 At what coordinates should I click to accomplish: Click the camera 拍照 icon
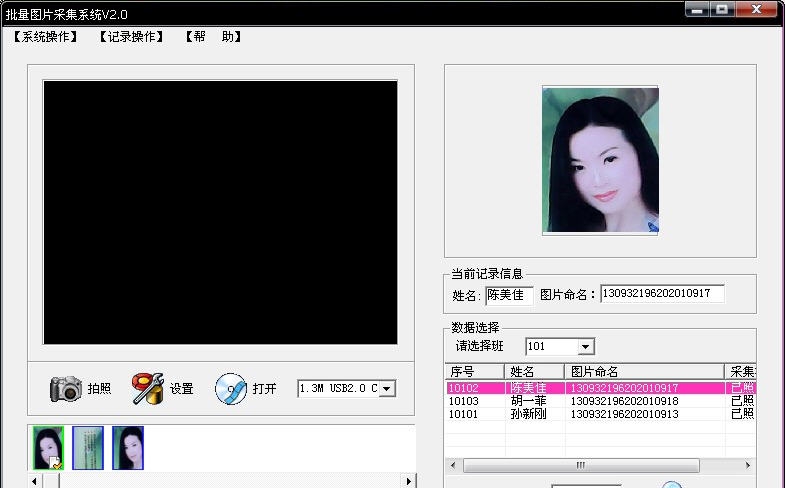(x=66, y=389)
